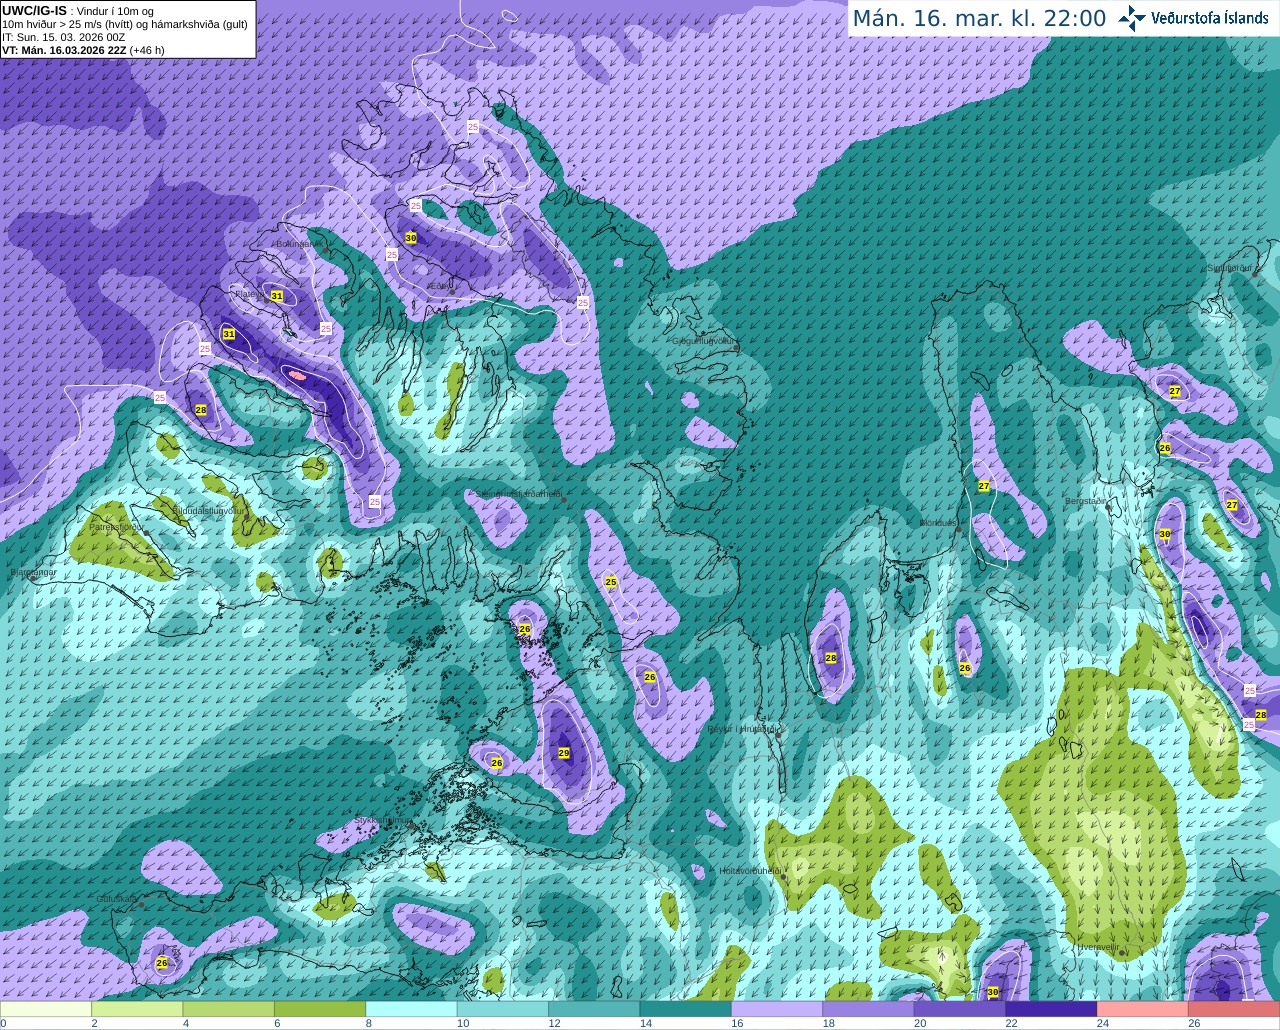Click the legend scale tick label 24
The image size is (1280, 1030).
1102,1023
